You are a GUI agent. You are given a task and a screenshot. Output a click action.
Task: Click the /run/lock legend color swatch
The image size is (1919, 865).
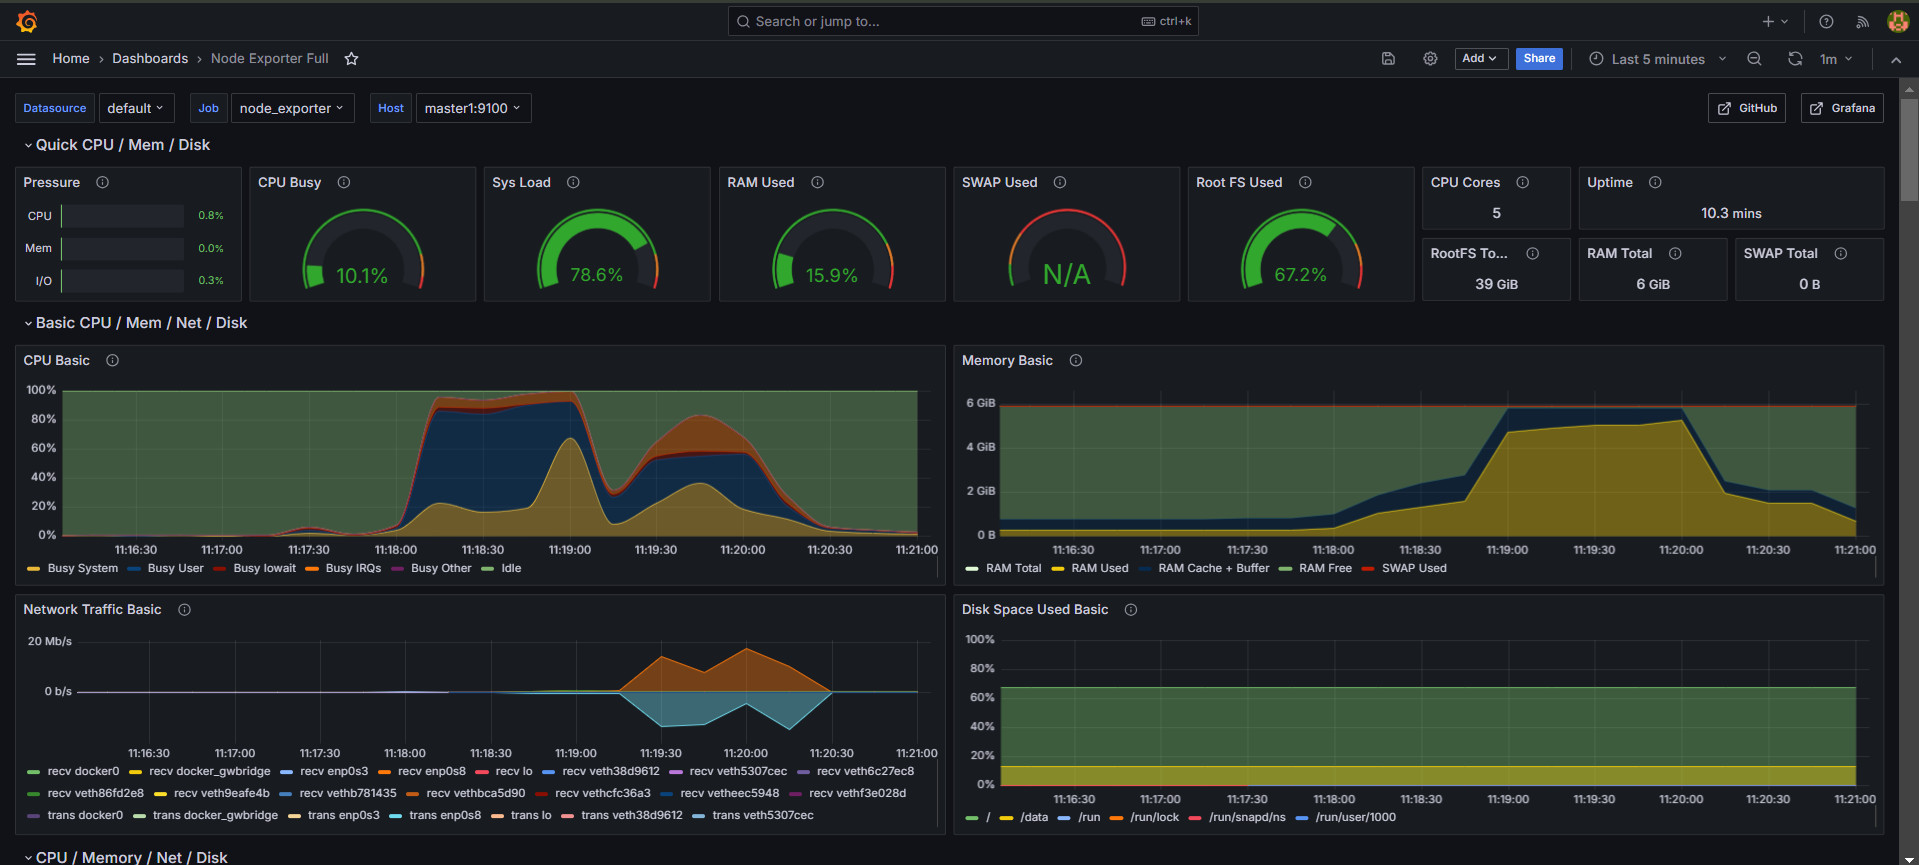pos(1116,818)
